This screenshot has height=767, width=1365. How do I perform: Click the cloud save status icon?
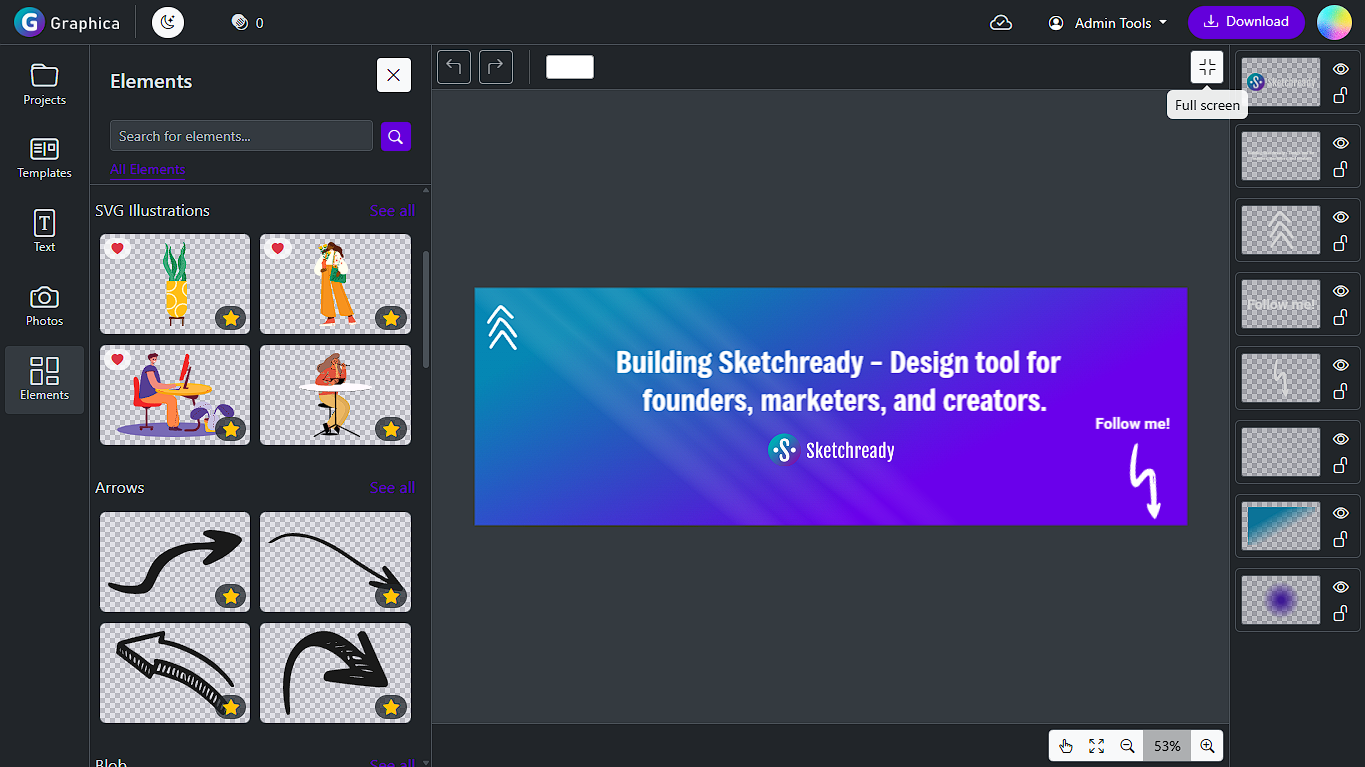[1001, 22]
